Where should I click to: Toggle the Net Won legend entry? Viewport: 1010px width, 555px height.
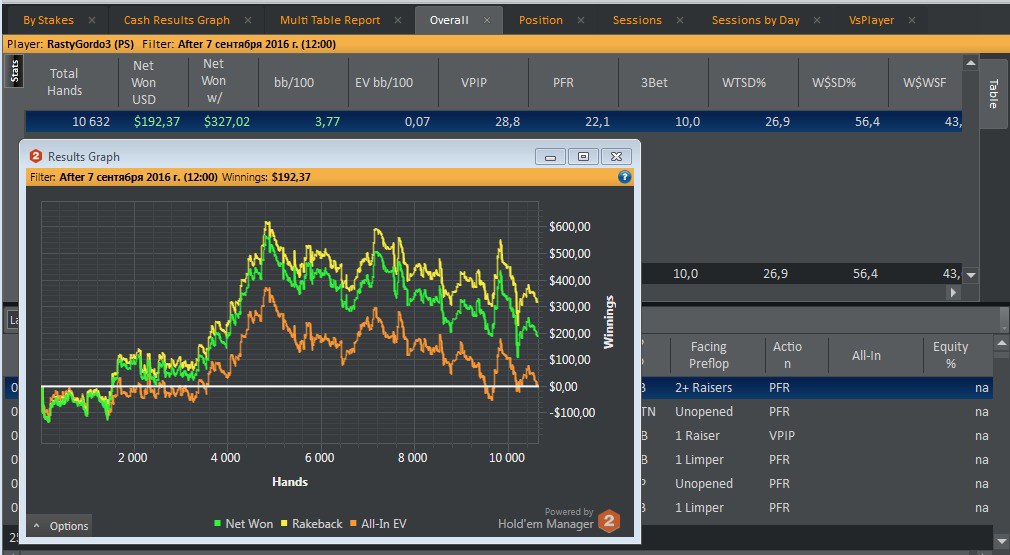pos(243,523)
